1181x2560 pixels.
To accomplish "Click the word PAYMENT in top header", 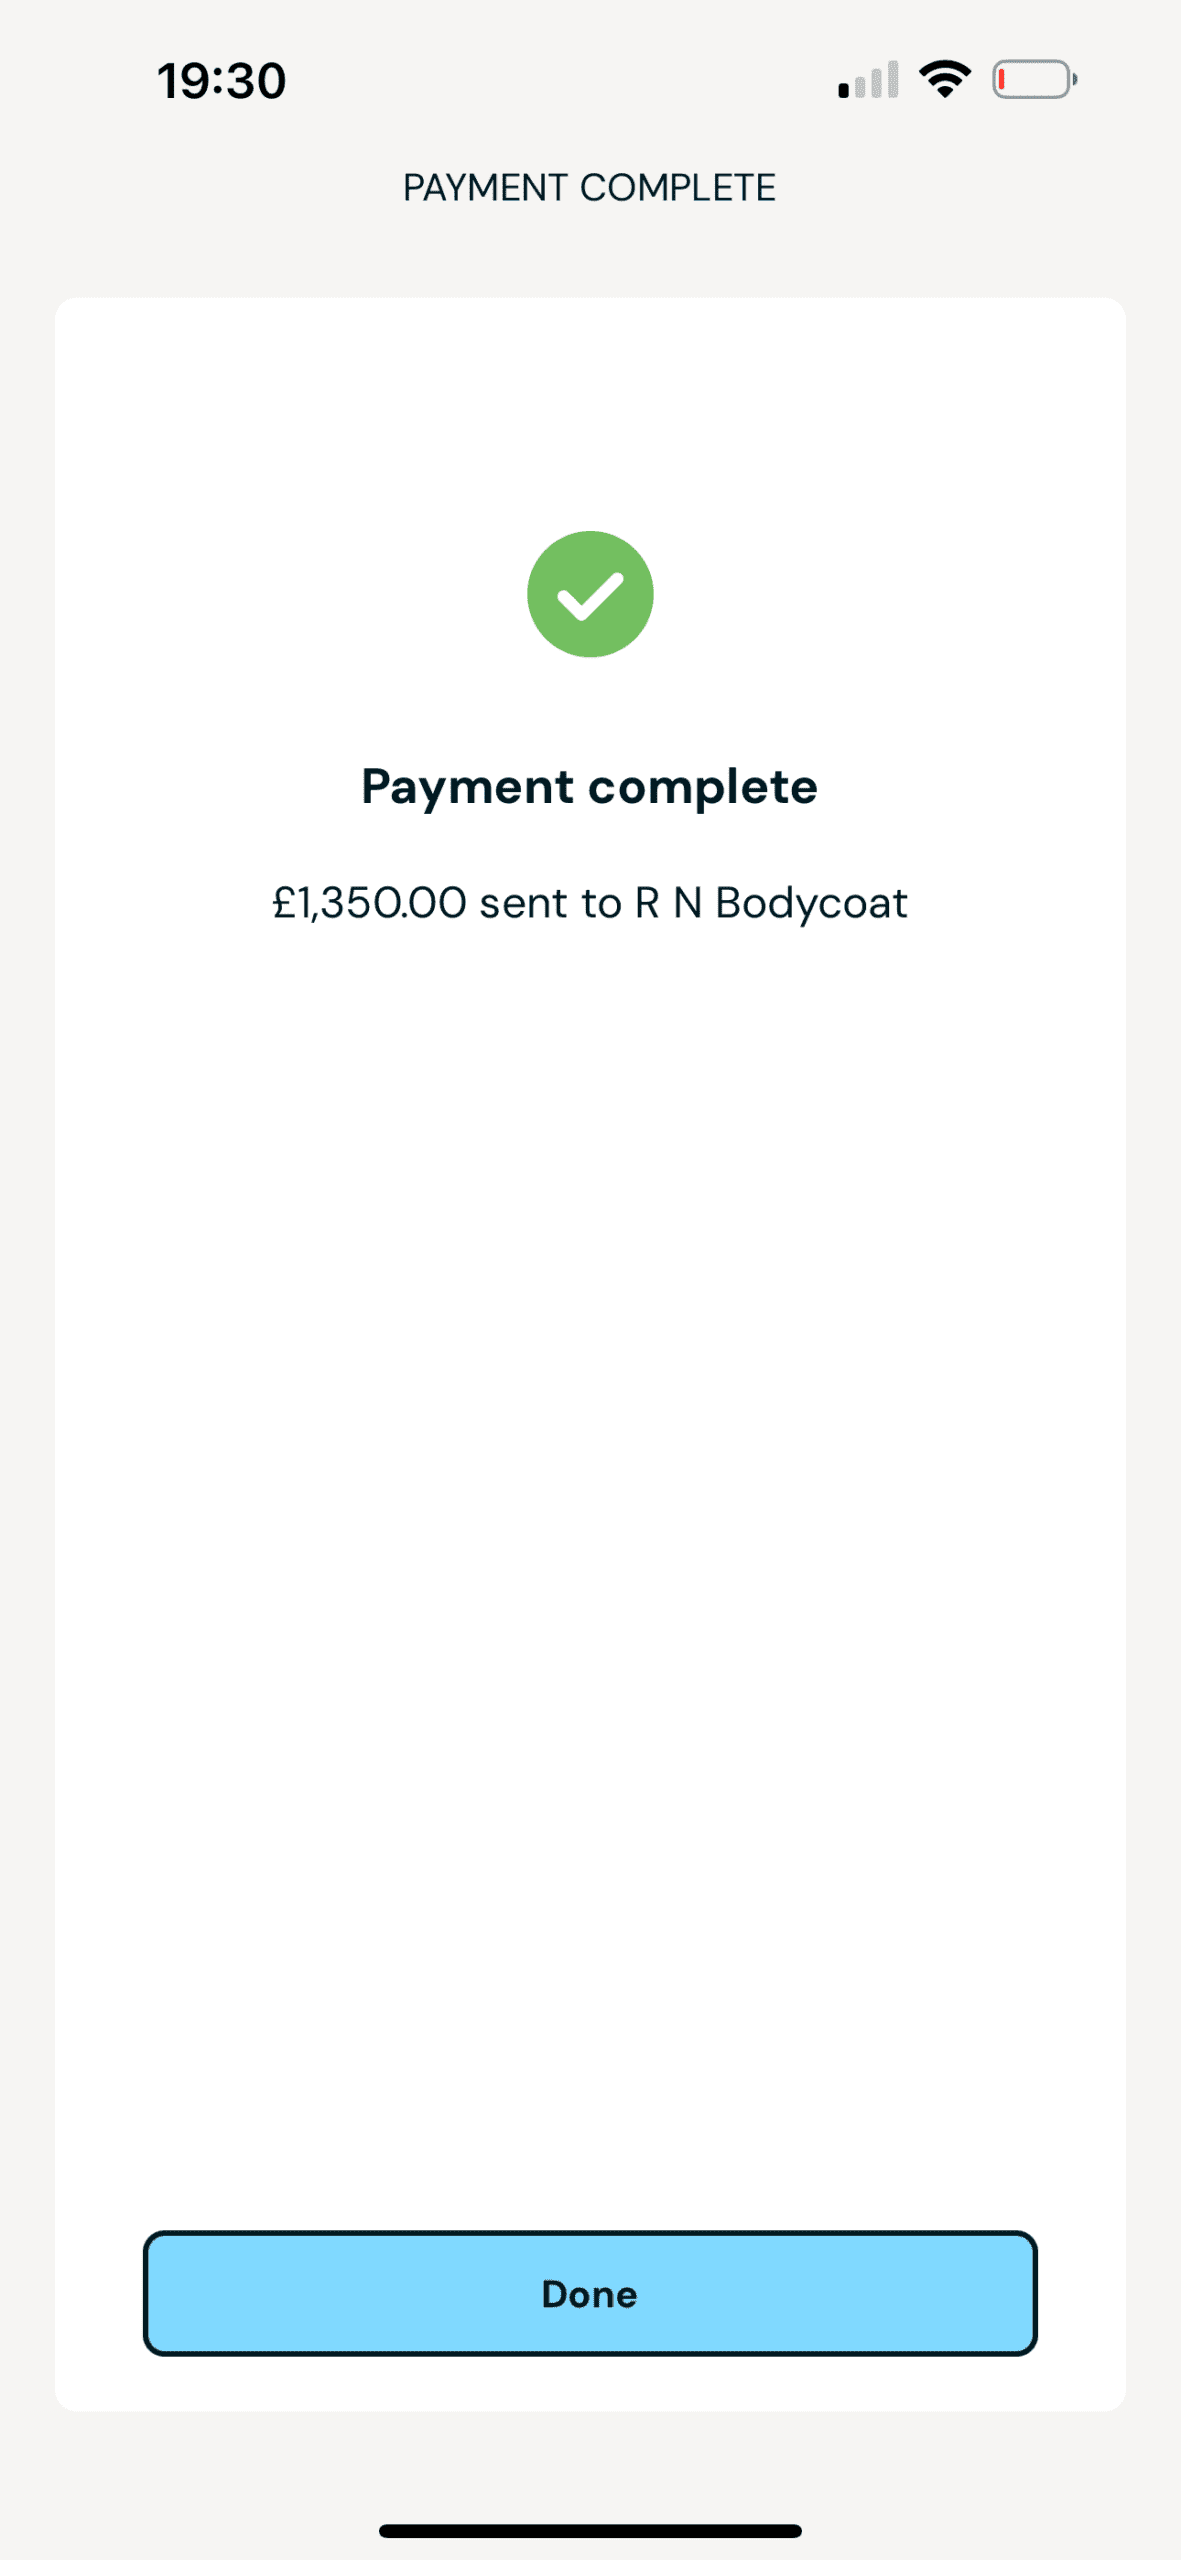I will (x=485, y=188).
